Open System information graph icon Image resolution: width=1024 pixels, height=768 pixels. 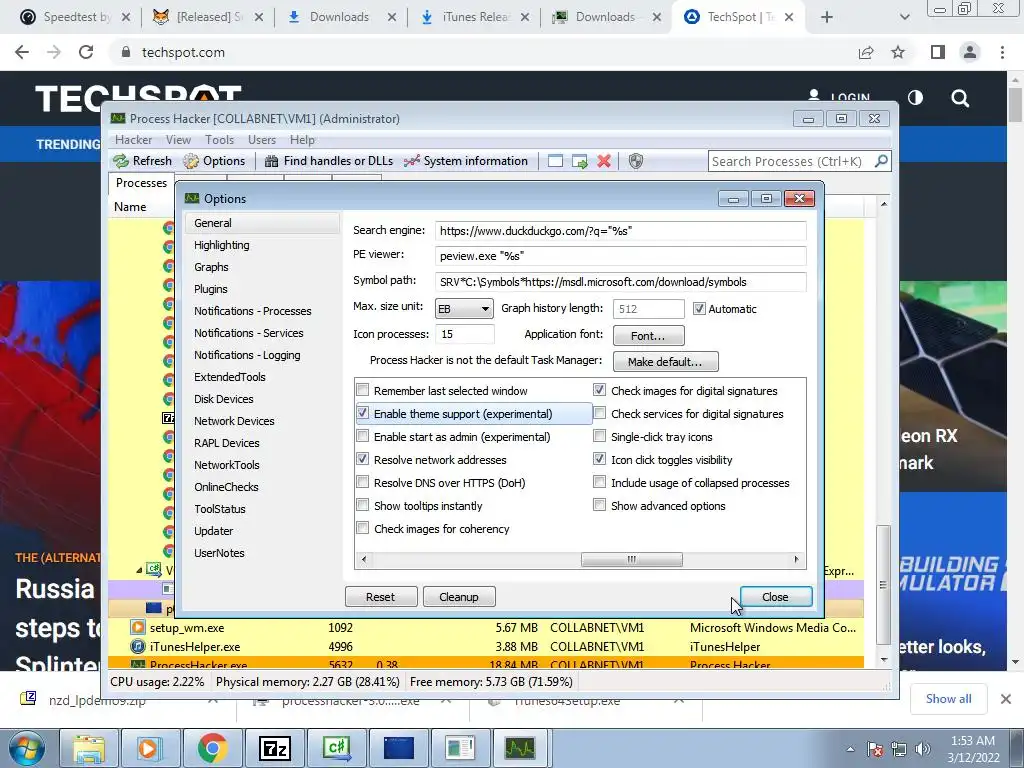411,161
